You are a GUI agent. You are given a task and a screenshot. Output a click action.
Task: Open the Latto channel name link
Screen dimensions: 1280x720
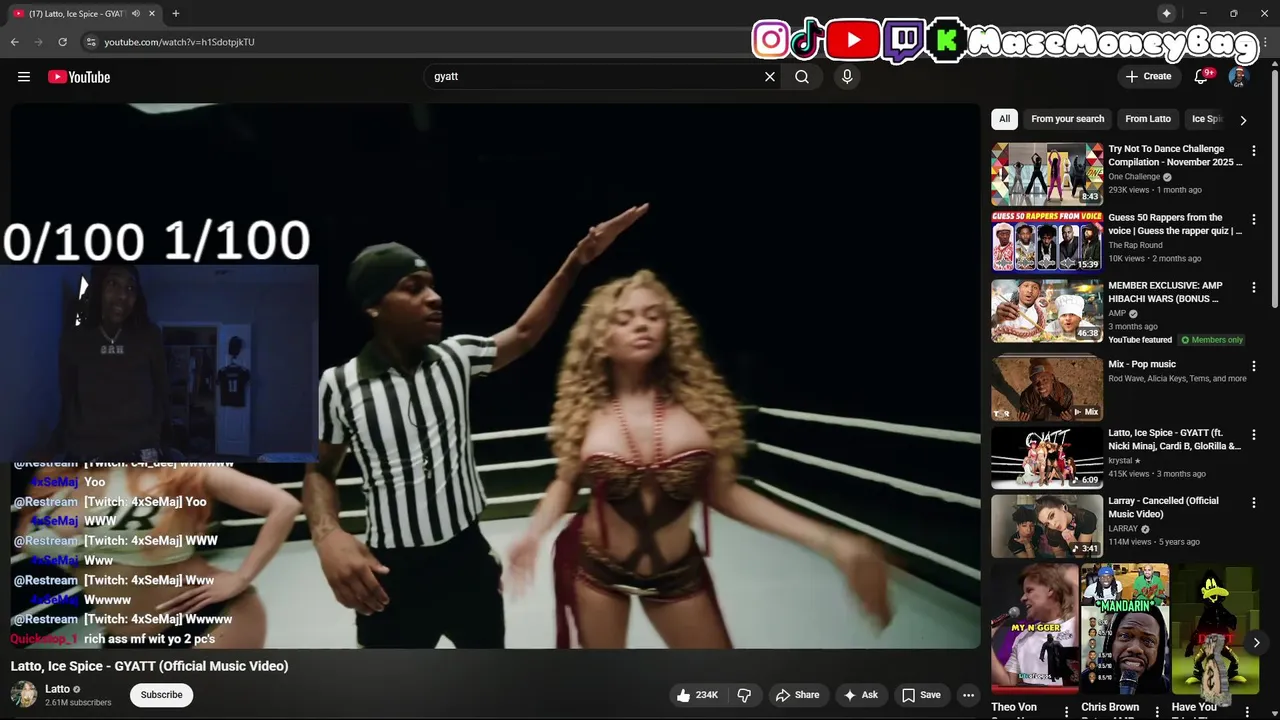pos(58,689)
